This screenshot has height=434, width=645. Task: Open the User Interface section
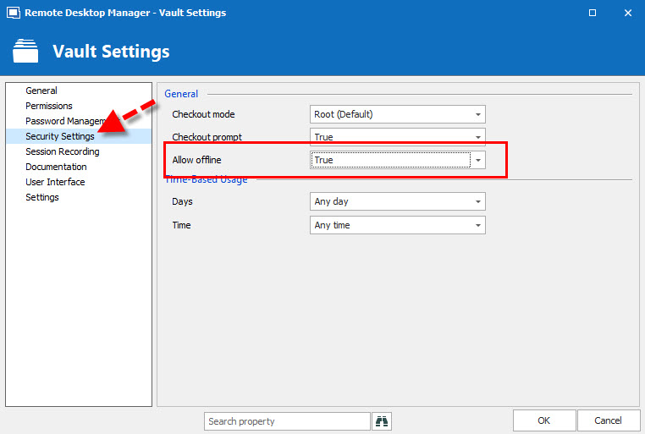coord(55,182)
